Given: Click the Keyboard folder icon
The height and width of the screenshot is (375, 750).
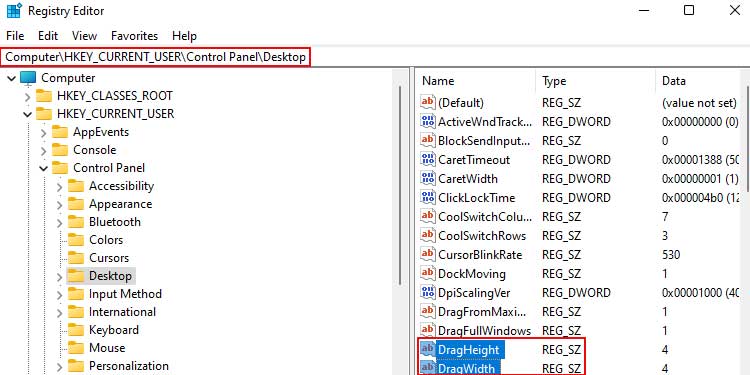Looking at the screenshot, I should click(76, 330).
